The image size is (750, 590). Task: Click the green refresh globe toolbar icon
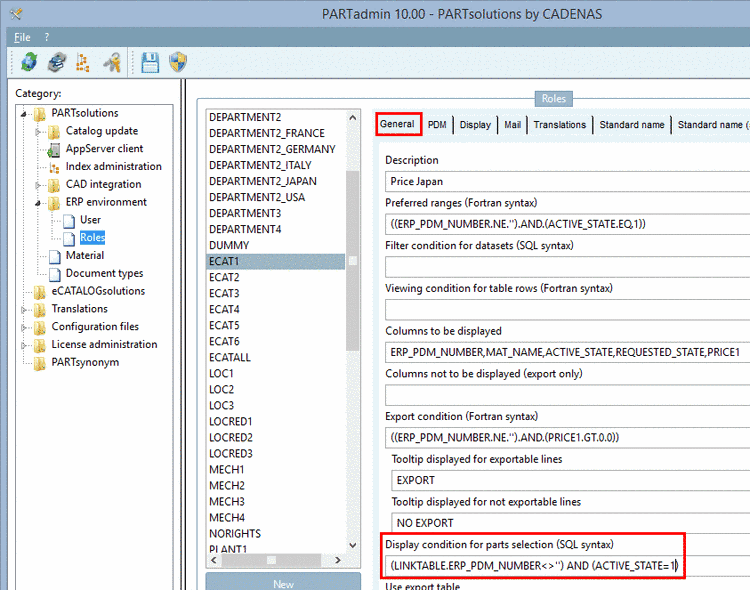[x=29, y=62]
